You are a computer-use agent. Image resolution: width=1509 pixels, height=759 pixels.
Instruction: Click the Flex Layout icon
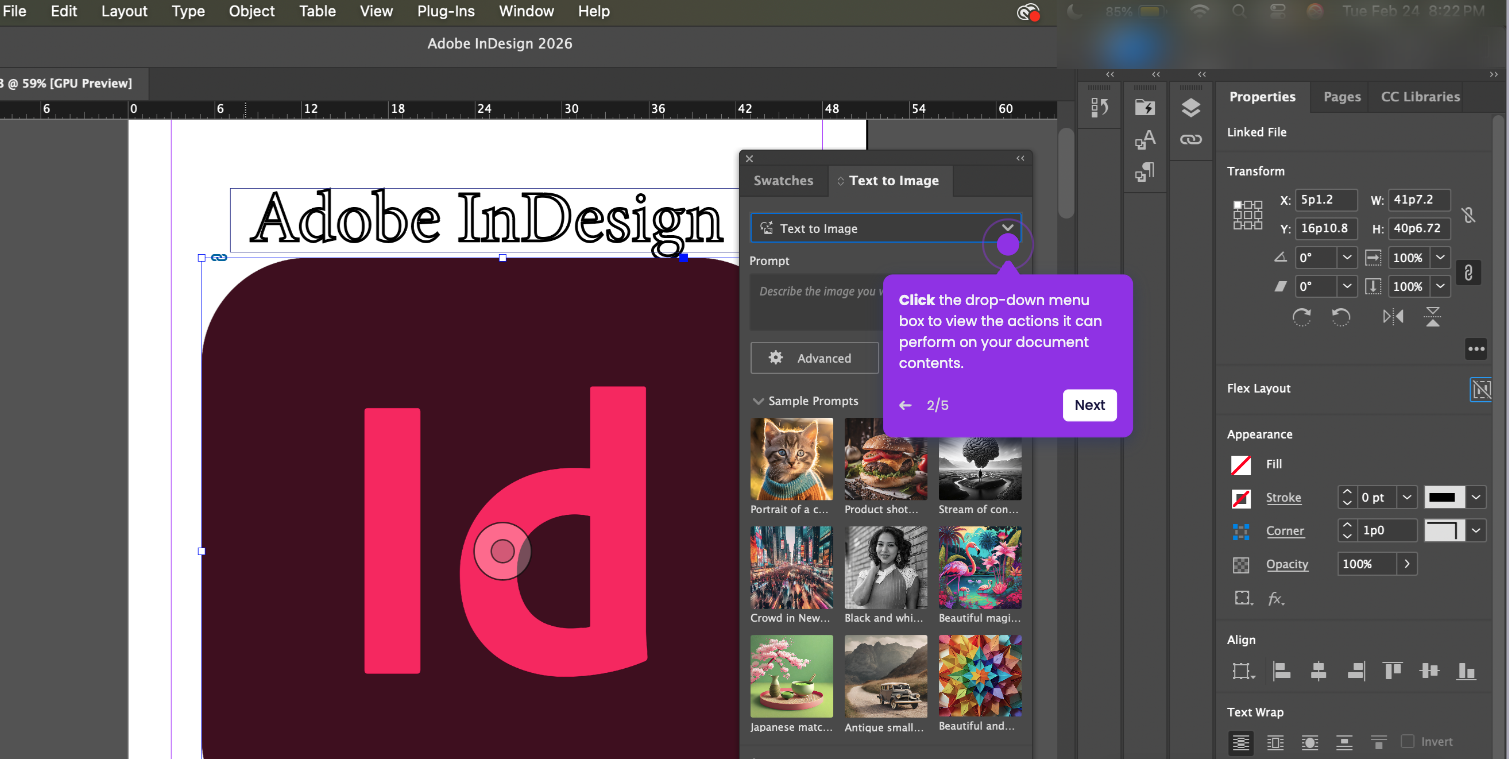point(1480,389)
